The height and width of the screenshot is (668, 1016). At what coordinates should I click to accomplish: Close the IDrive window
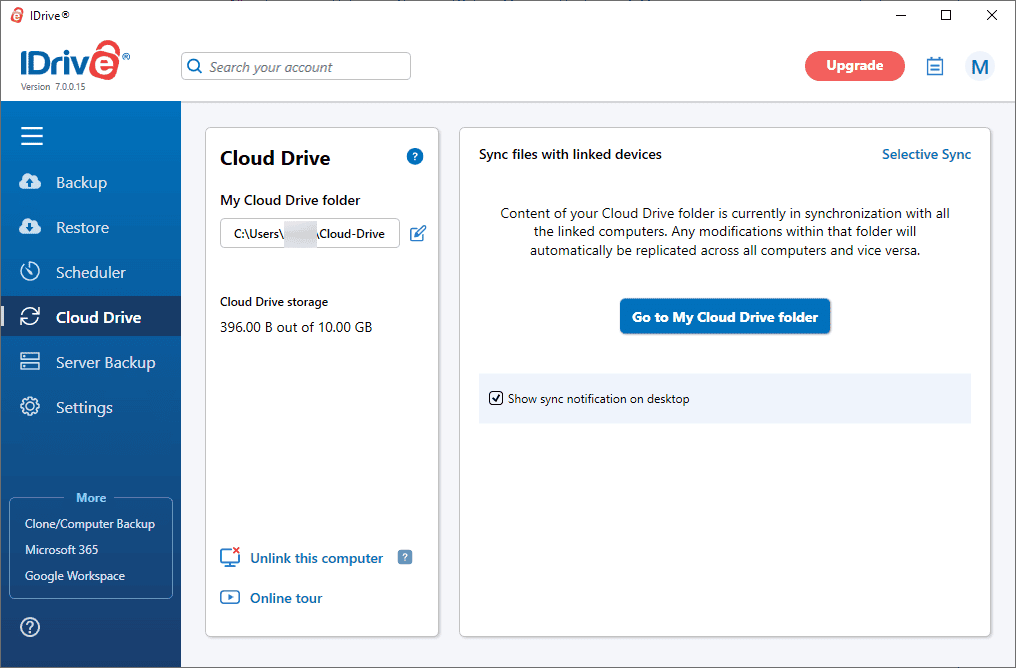point(991,15)
